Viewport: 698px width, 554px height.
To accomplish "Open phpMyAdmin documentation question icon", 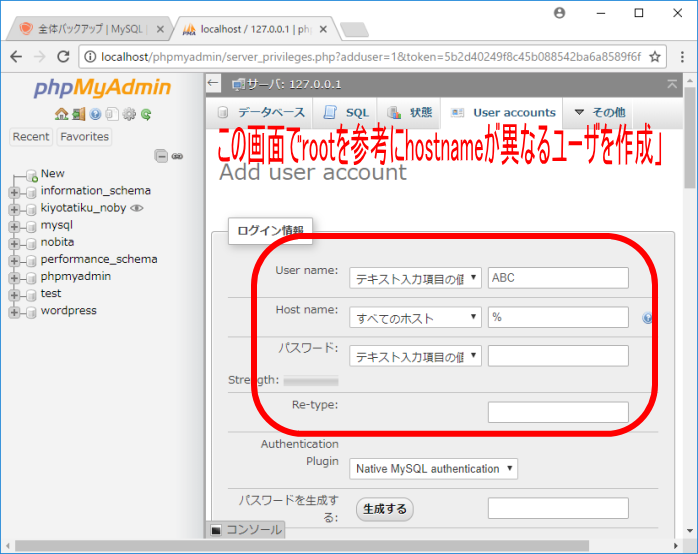I will (95, 114).
